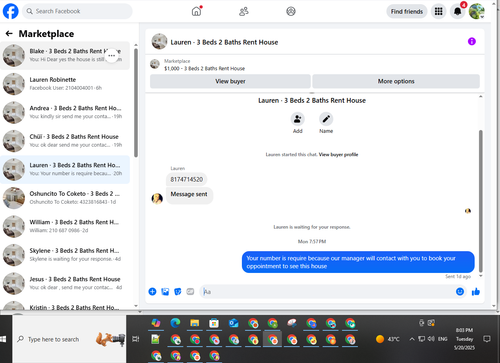Select the Lauren - 3 Beds 2 Baths chat row
Viewport: 500px width, 363px height.
[65, 169]
